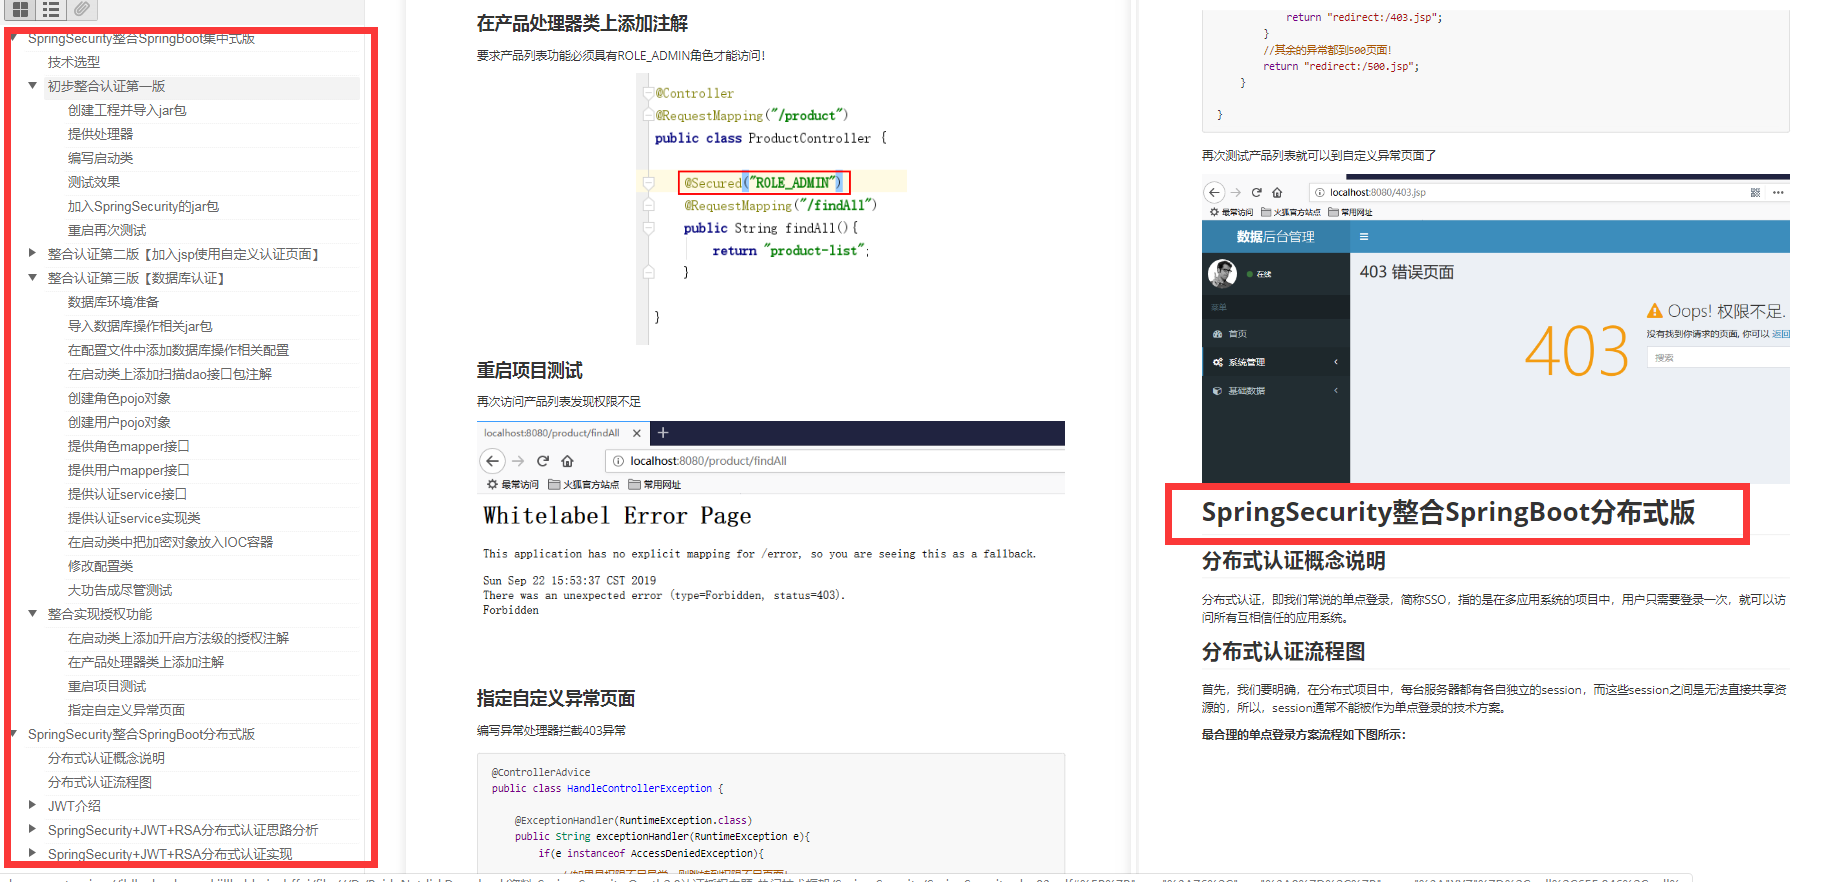Click the 数据后台管理 admin header title
1822x882 pixels.
coord(1275,237)
